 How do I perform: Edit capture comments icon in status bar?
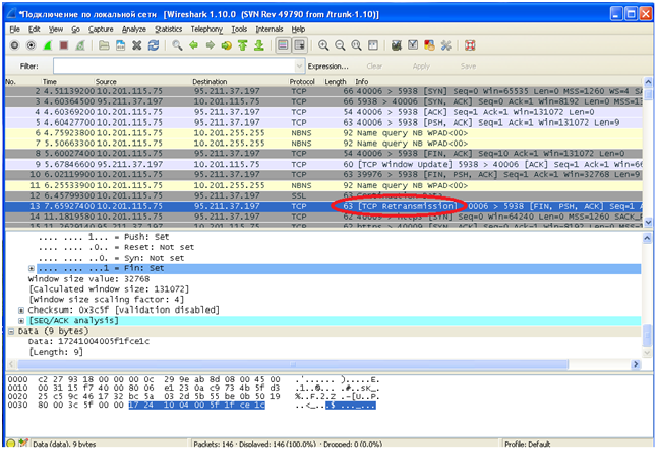23,443
